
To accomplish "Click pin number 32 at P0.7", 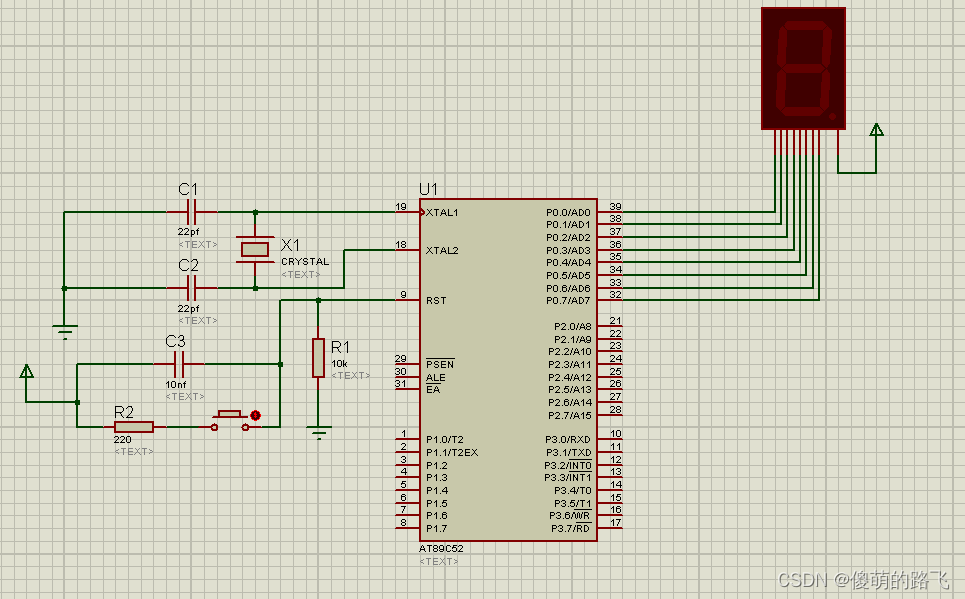I will click(615, 295).
